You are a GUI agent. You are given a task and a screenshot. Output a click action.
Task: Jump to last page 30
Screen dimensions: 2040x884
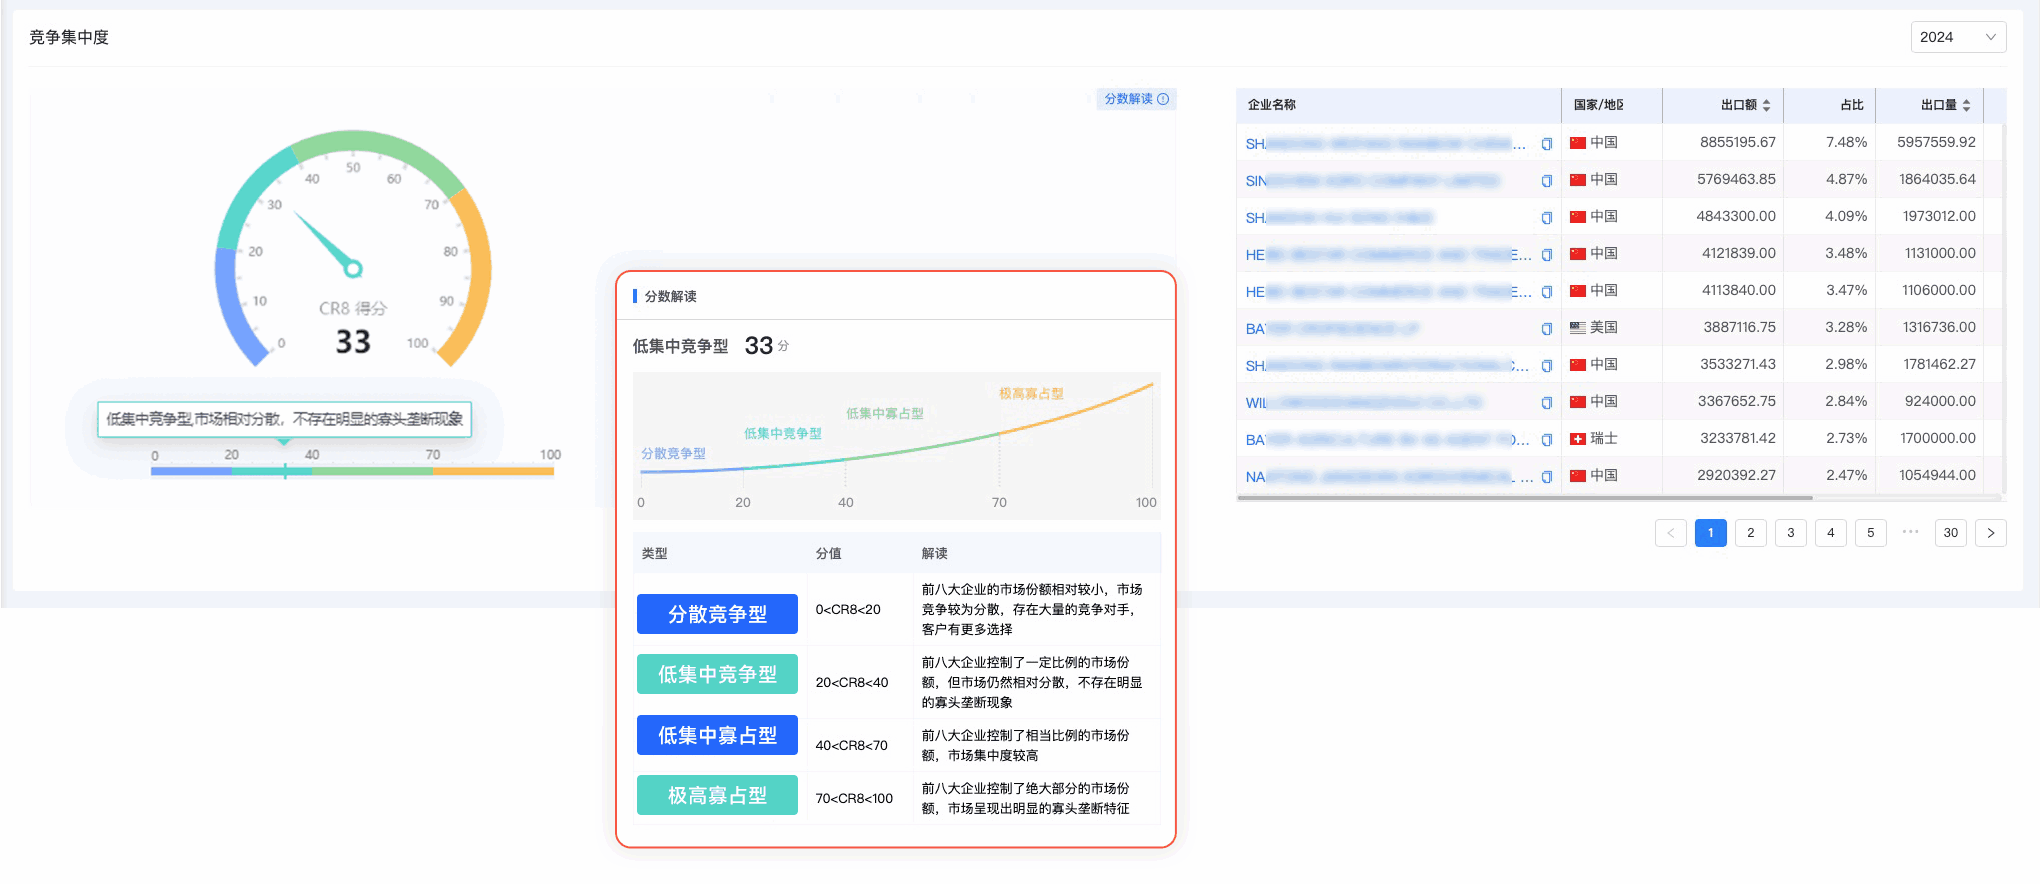click(1950, 533)
